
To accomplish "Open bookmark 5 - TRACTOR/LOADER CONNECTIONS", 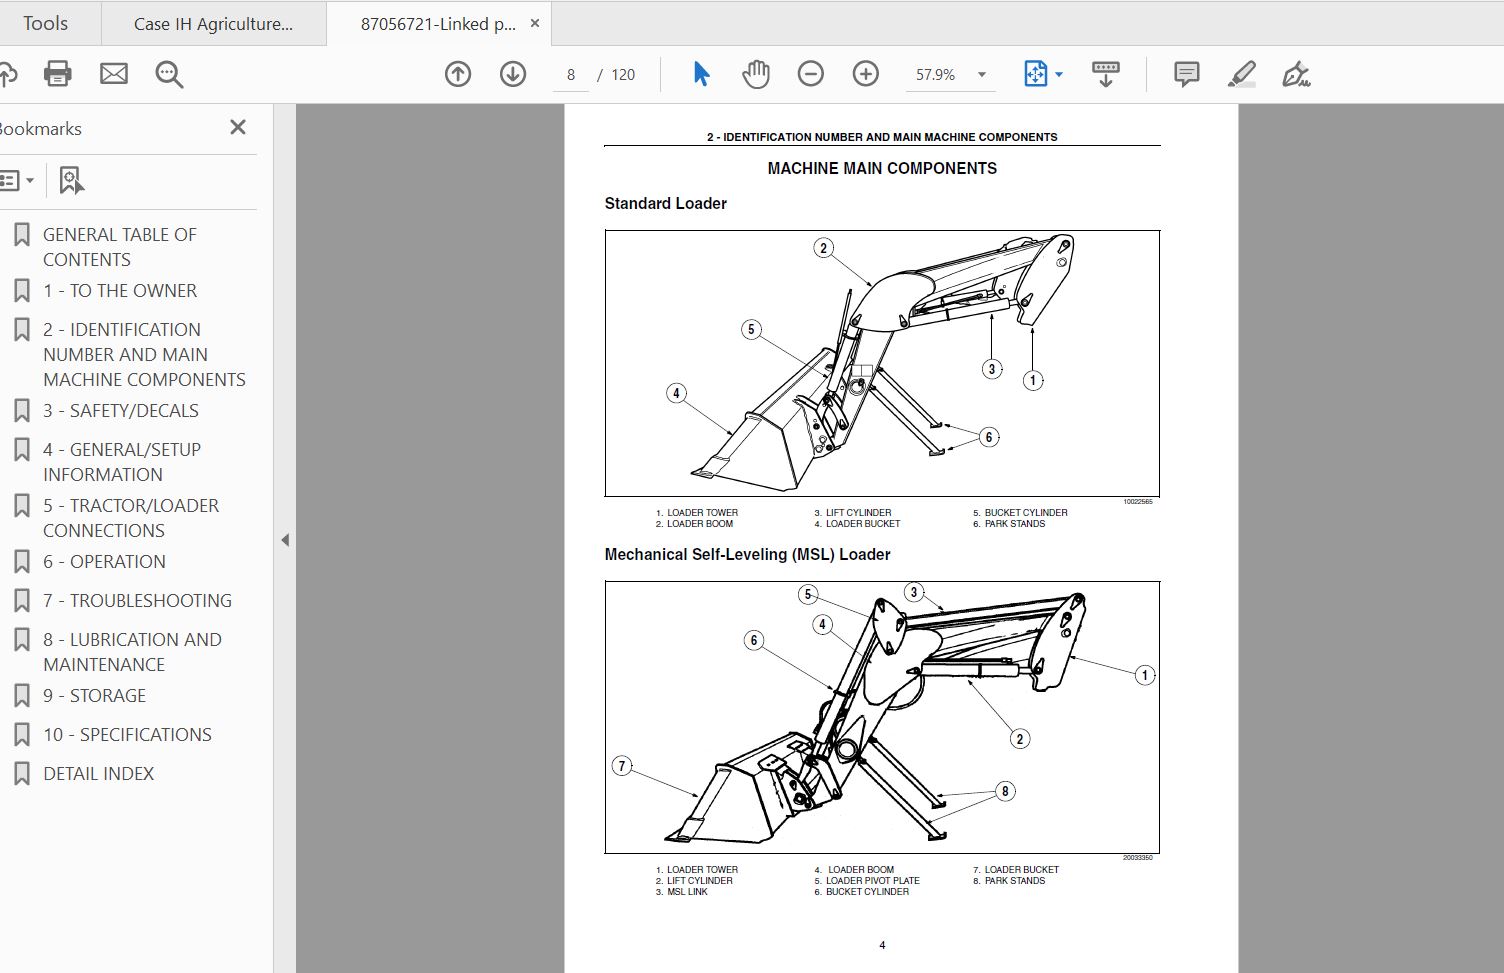I will (131, 518).
